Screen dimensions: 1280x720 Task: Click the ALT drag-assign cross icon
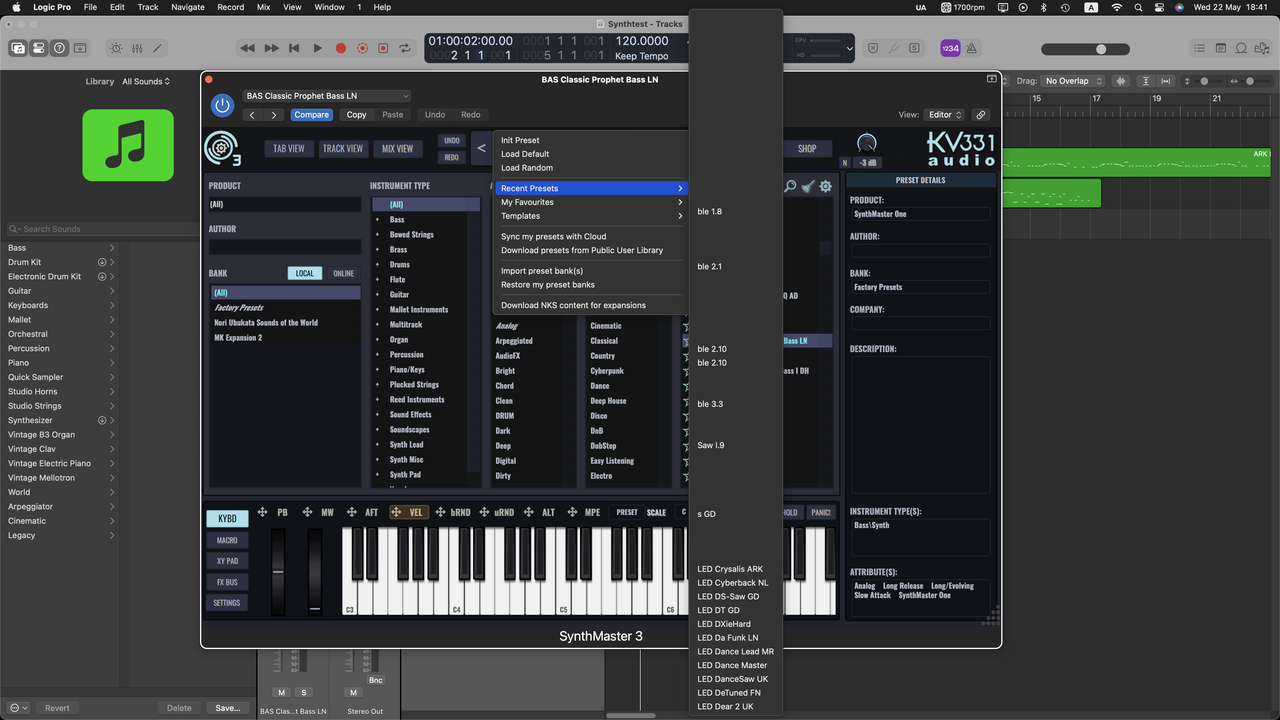tap(528, 512)
